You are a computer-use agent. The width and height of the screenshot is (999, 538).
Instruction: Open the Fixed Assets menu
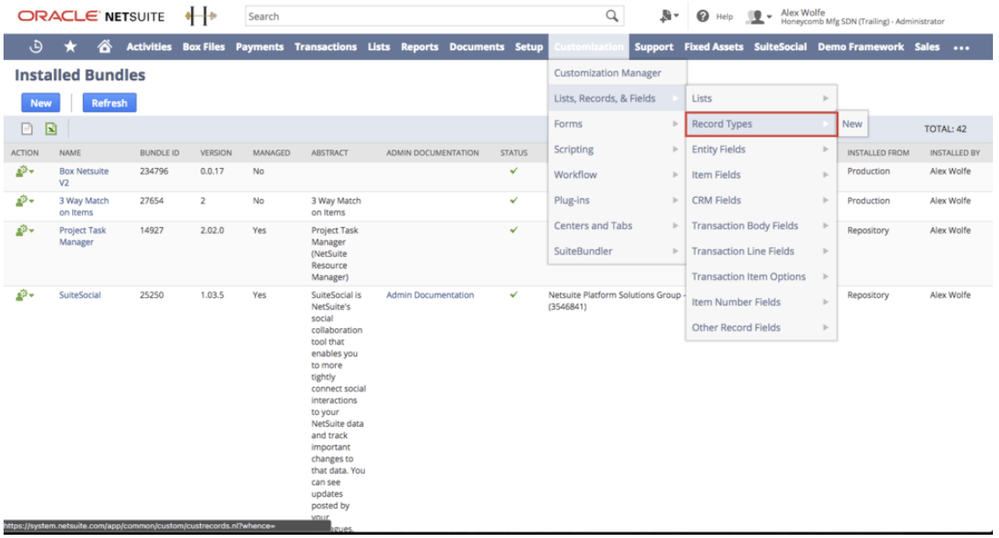coord(714,47)
